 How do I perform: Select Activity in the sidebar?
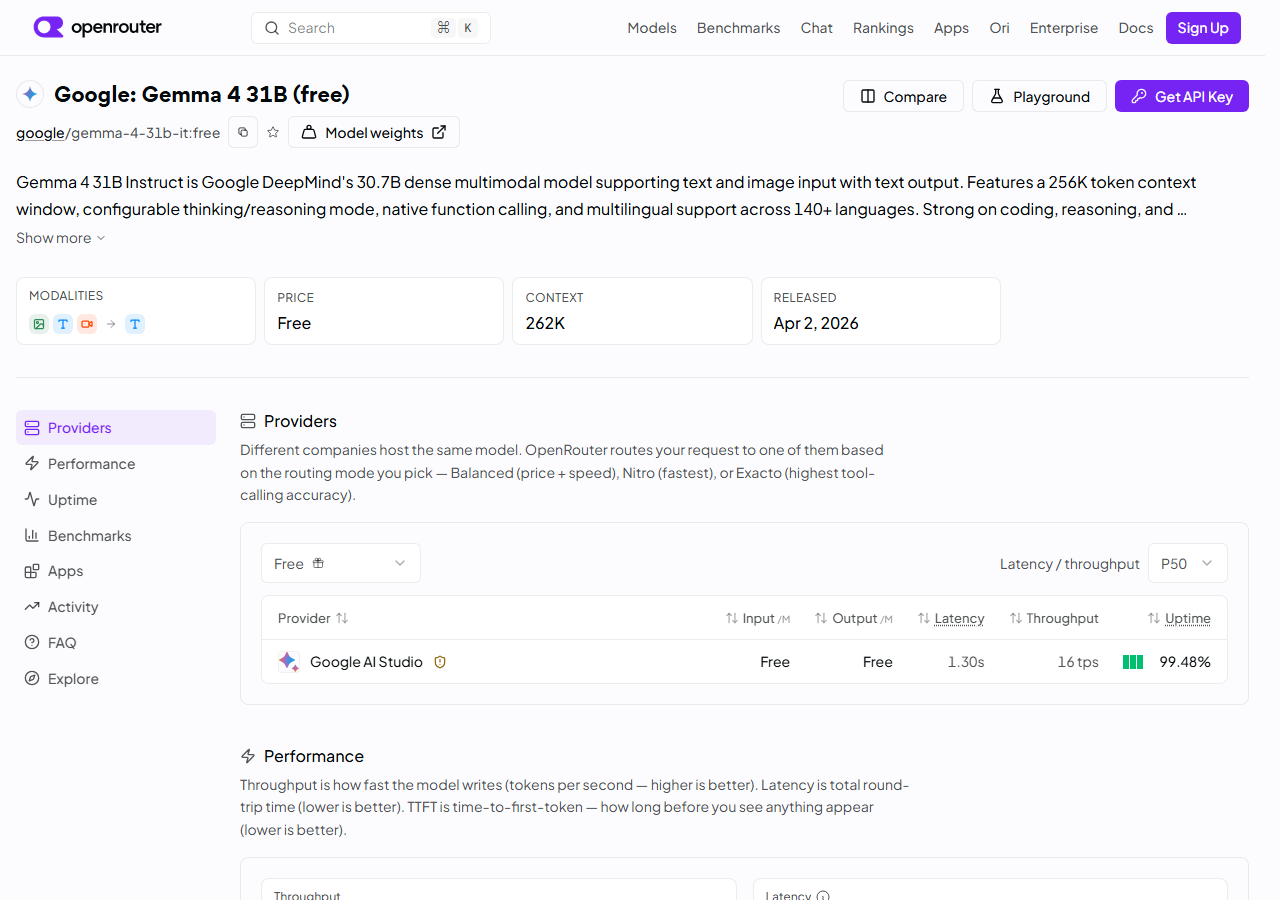[116, 607]
